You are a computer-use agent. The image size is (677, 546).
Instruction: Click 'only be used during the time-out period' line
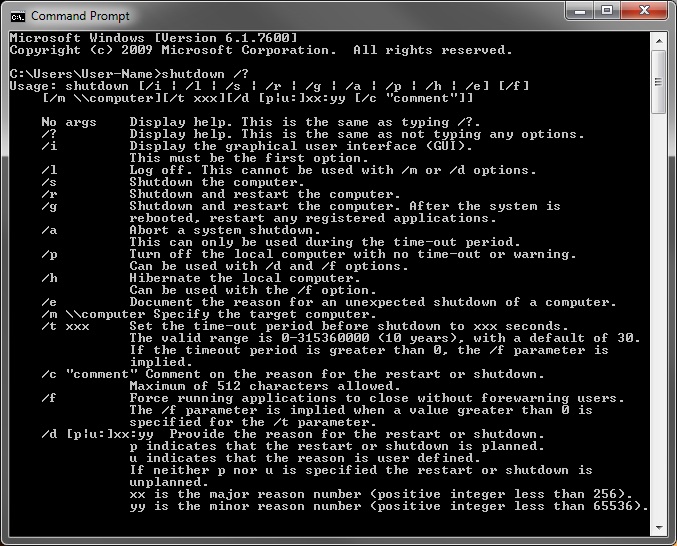click(325, 242)
